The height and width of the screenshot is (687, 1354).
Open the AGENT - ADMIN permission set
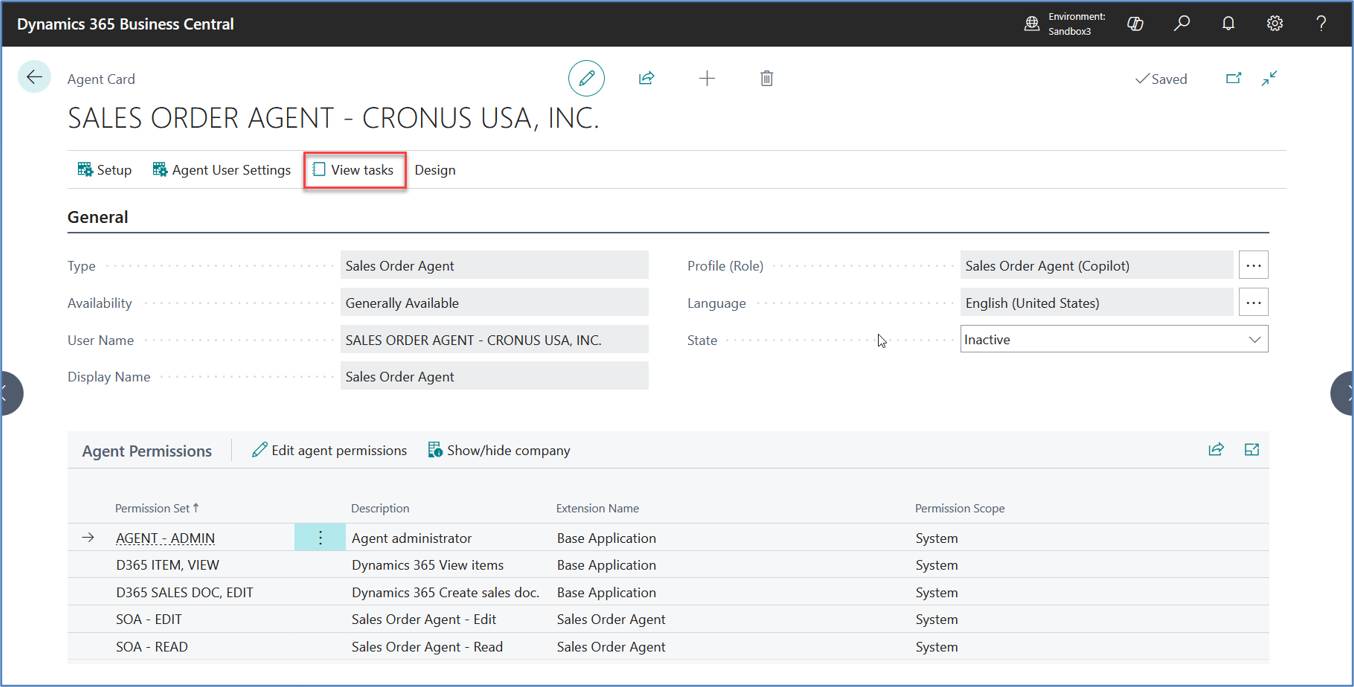[165, 538]
